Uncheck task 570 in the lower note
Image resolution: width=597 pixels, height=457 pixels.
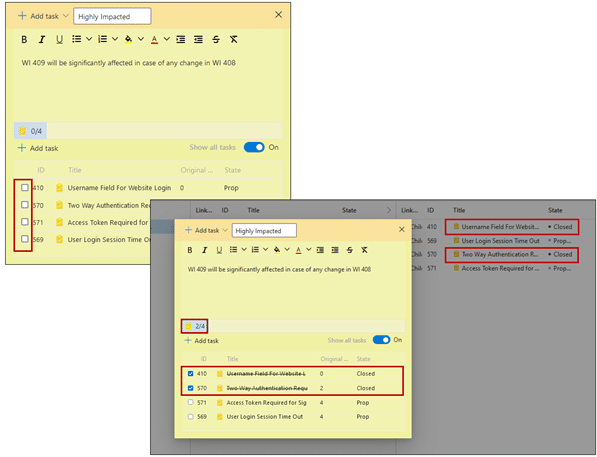click(191, 388)
